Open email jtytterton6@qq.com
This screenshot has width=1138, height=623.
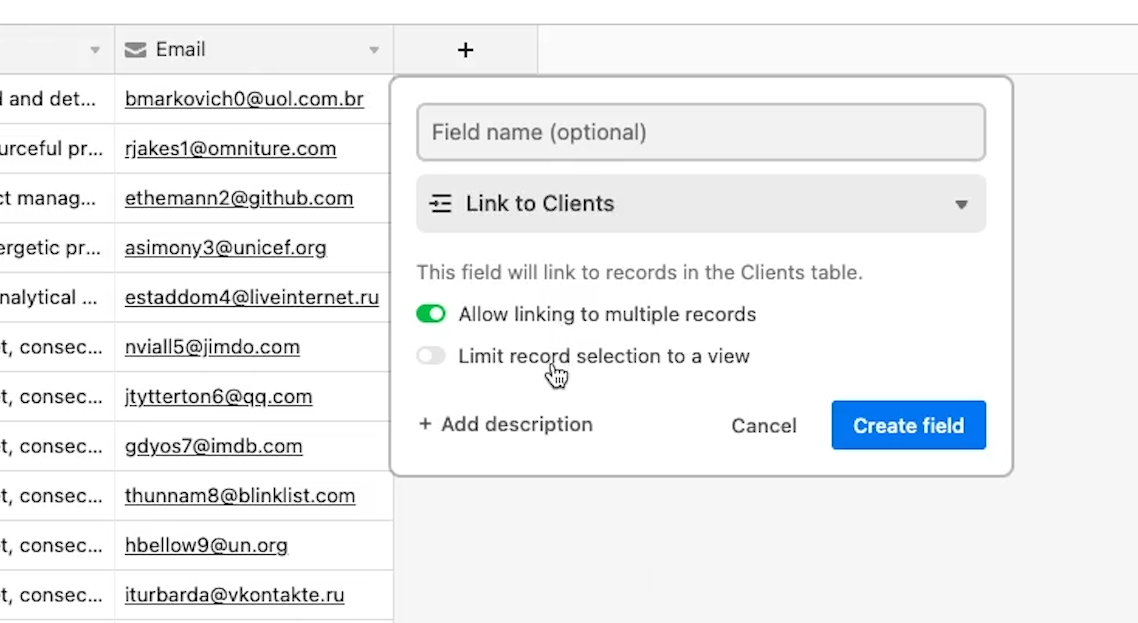click(218, 396)
